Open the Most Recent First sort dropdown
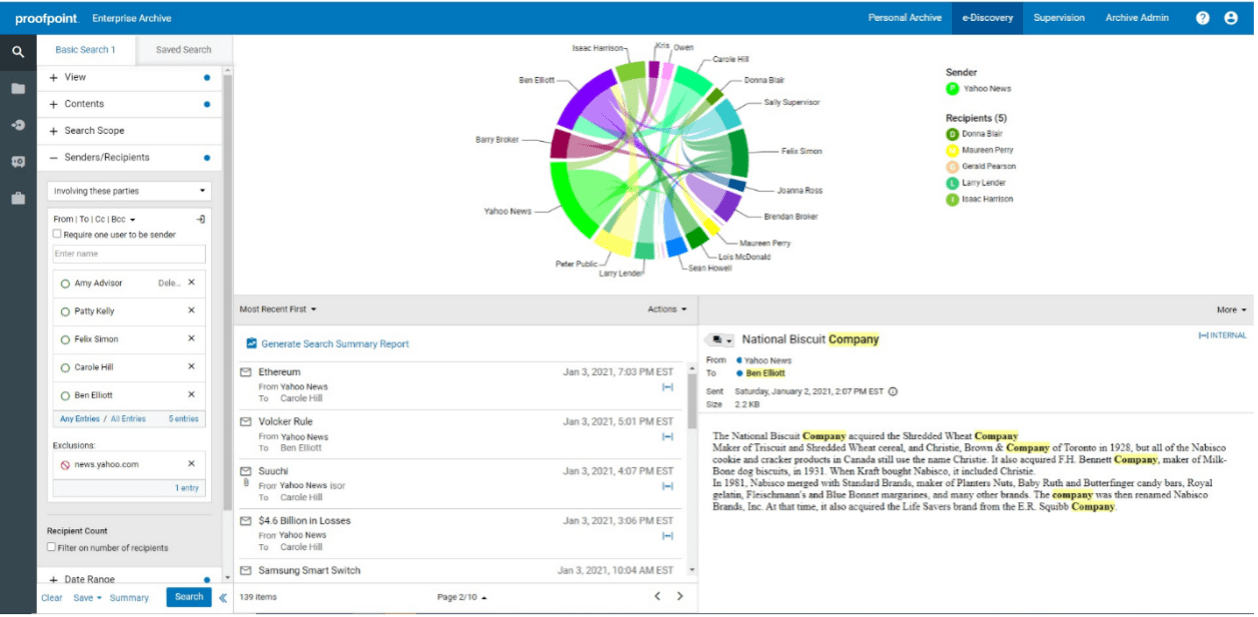Viewport: 1258px width, 617px height. pyautogui.click(x=278, y=310)
